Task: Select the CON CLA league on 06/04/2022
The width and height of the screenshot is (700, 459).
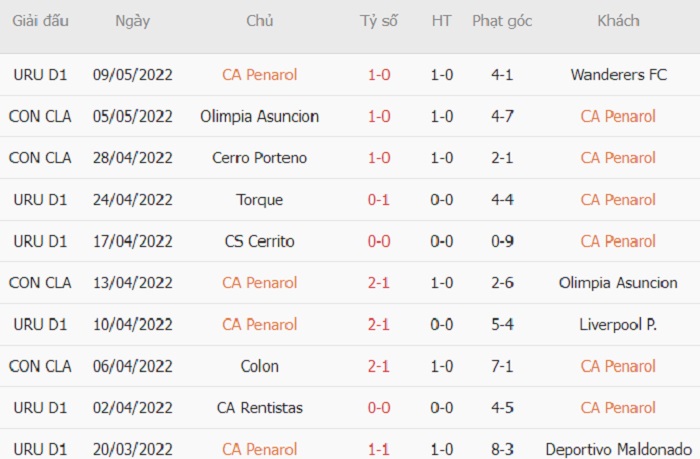Action: click(x=40, y=367)
